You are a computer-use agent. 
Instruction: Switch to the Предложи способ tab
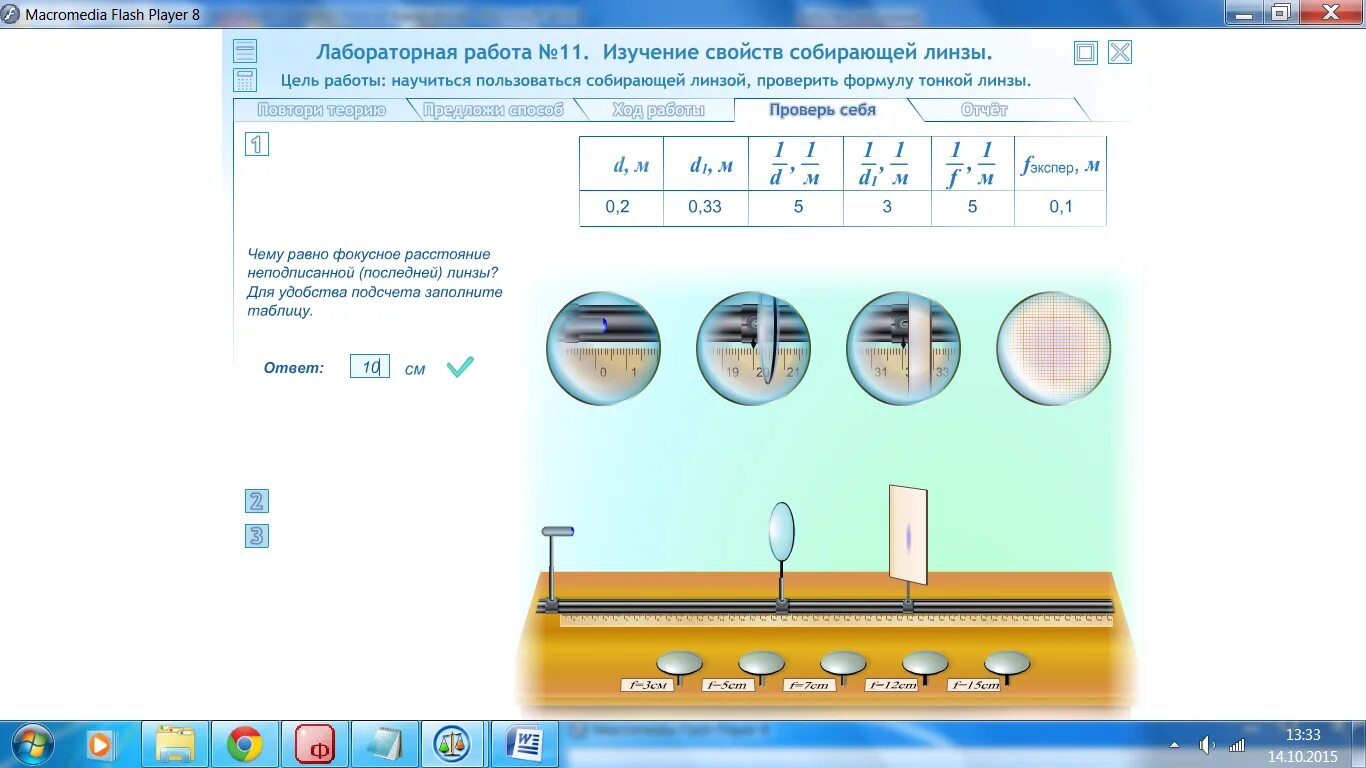(x=493, y=110)
